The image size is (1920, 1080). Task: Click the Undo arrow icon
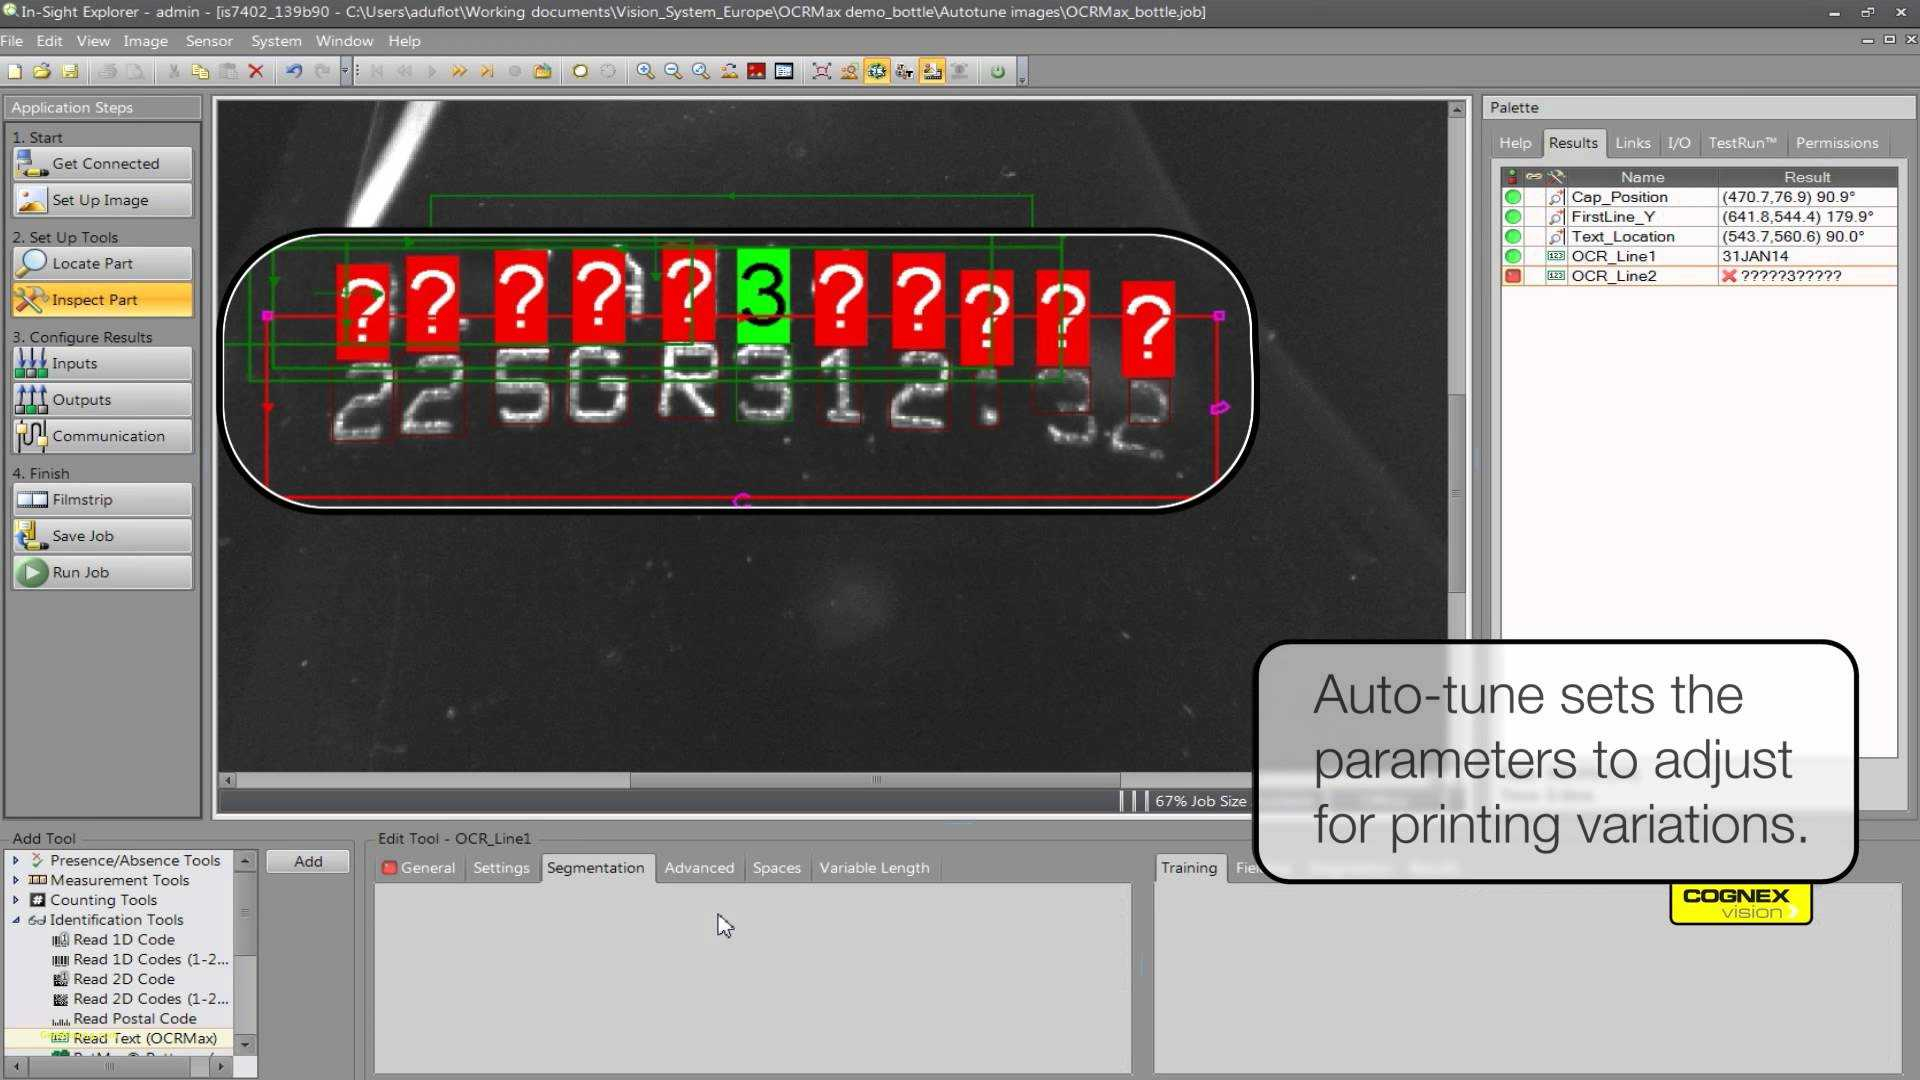[293, 71]
